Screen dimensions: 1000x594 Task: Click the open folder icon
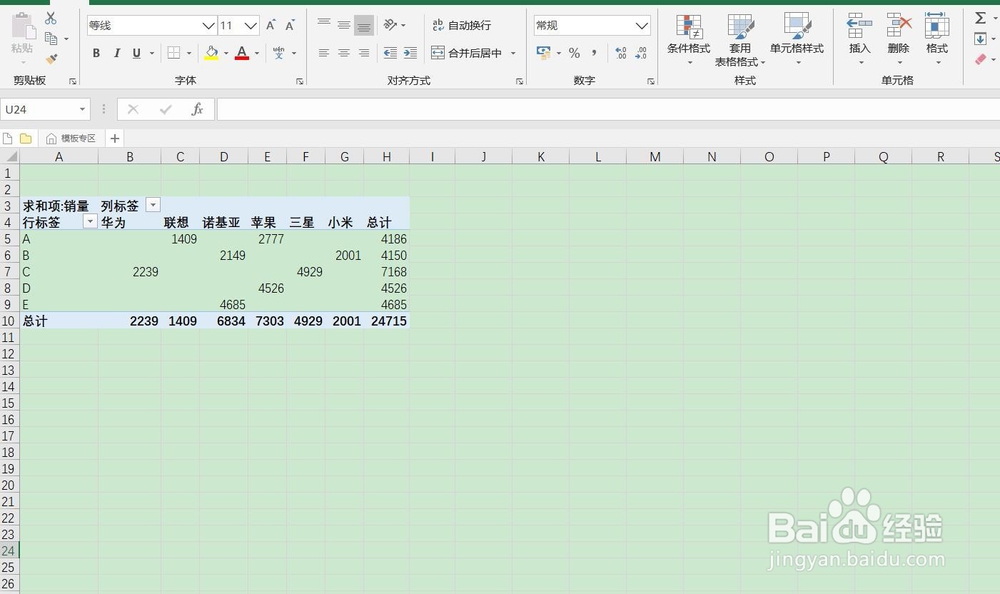[x=26, y=138]
